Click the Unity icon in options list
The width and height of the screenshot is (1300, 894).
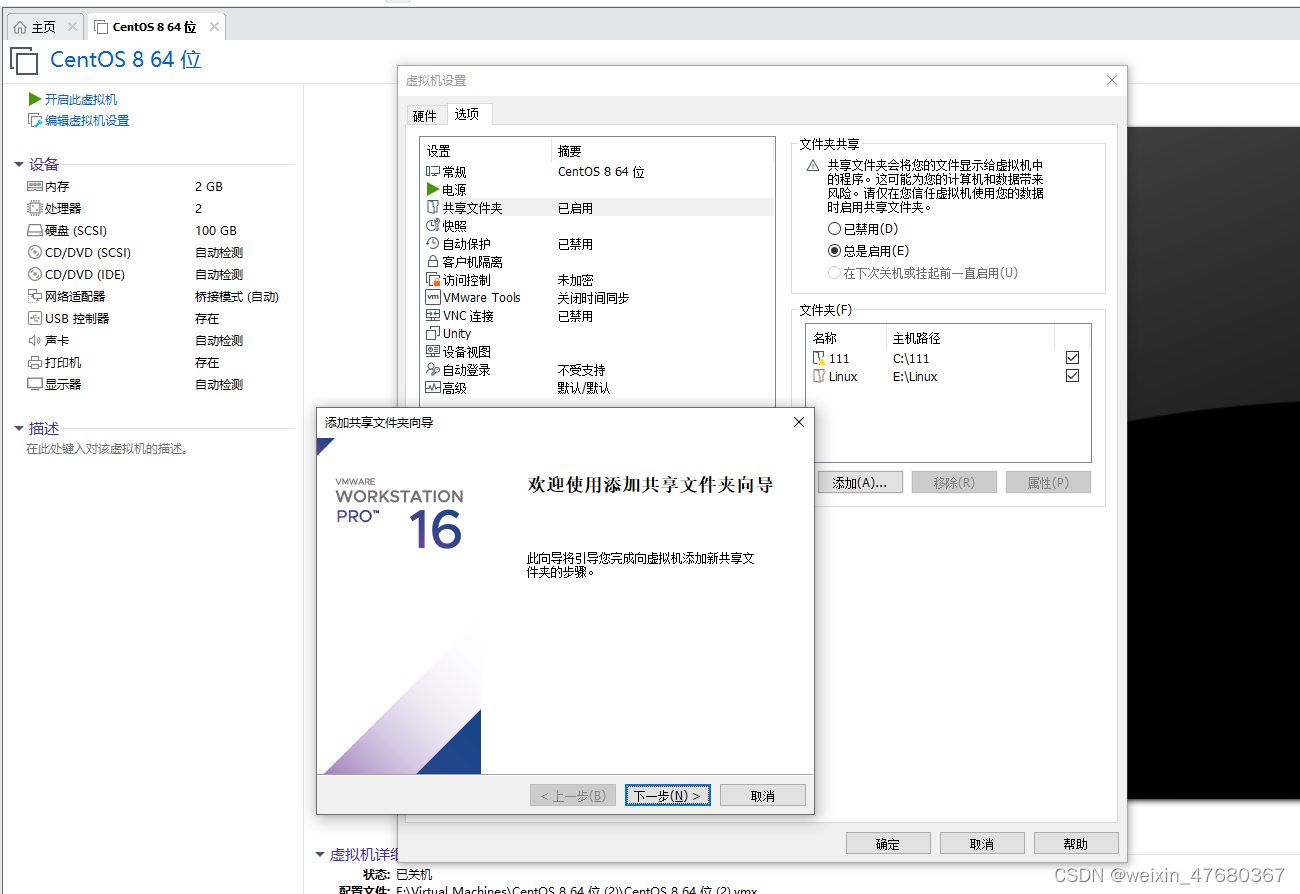click(x=433, y=334)
